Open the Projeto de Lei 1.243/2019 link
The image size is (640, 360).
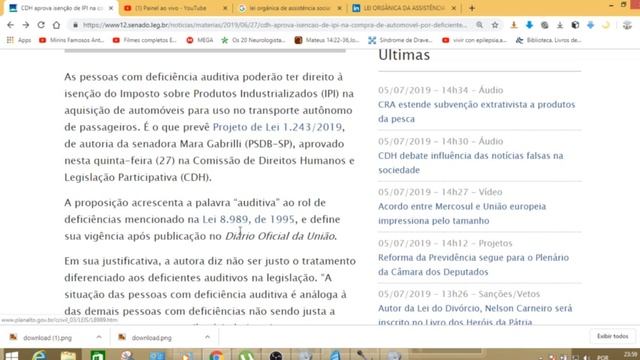[x=277, y=127]
